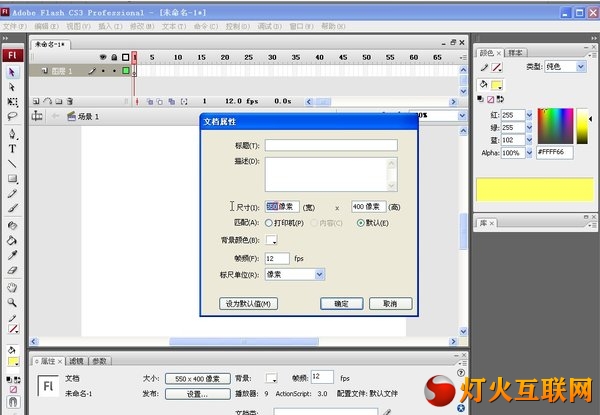Screen dimensions: 600x415
Task: Open the 文件(F) menu
Action: point(15,26)
